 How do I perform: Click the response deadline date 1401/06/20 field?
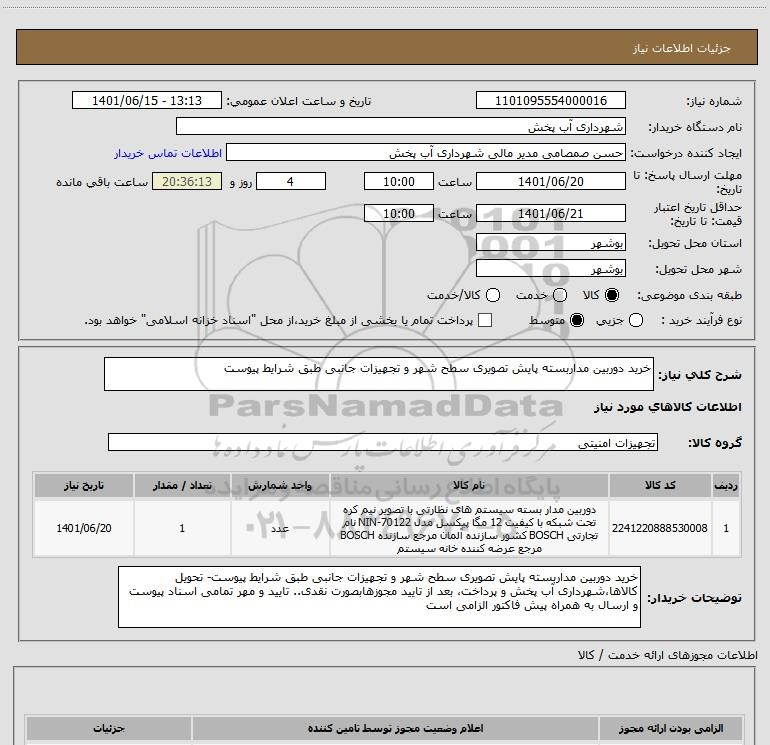[550, 181]
